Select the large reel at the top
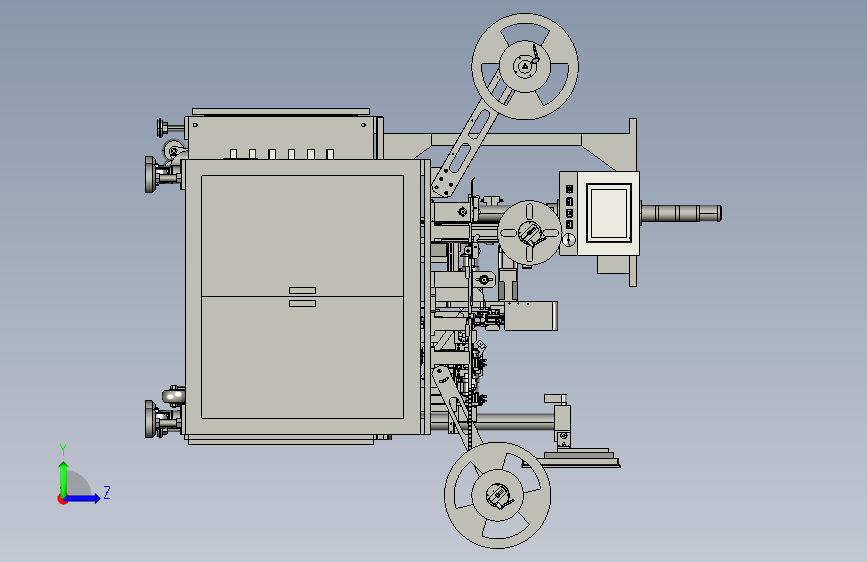Viewport: 867px width, 562px height. [525, 66]
